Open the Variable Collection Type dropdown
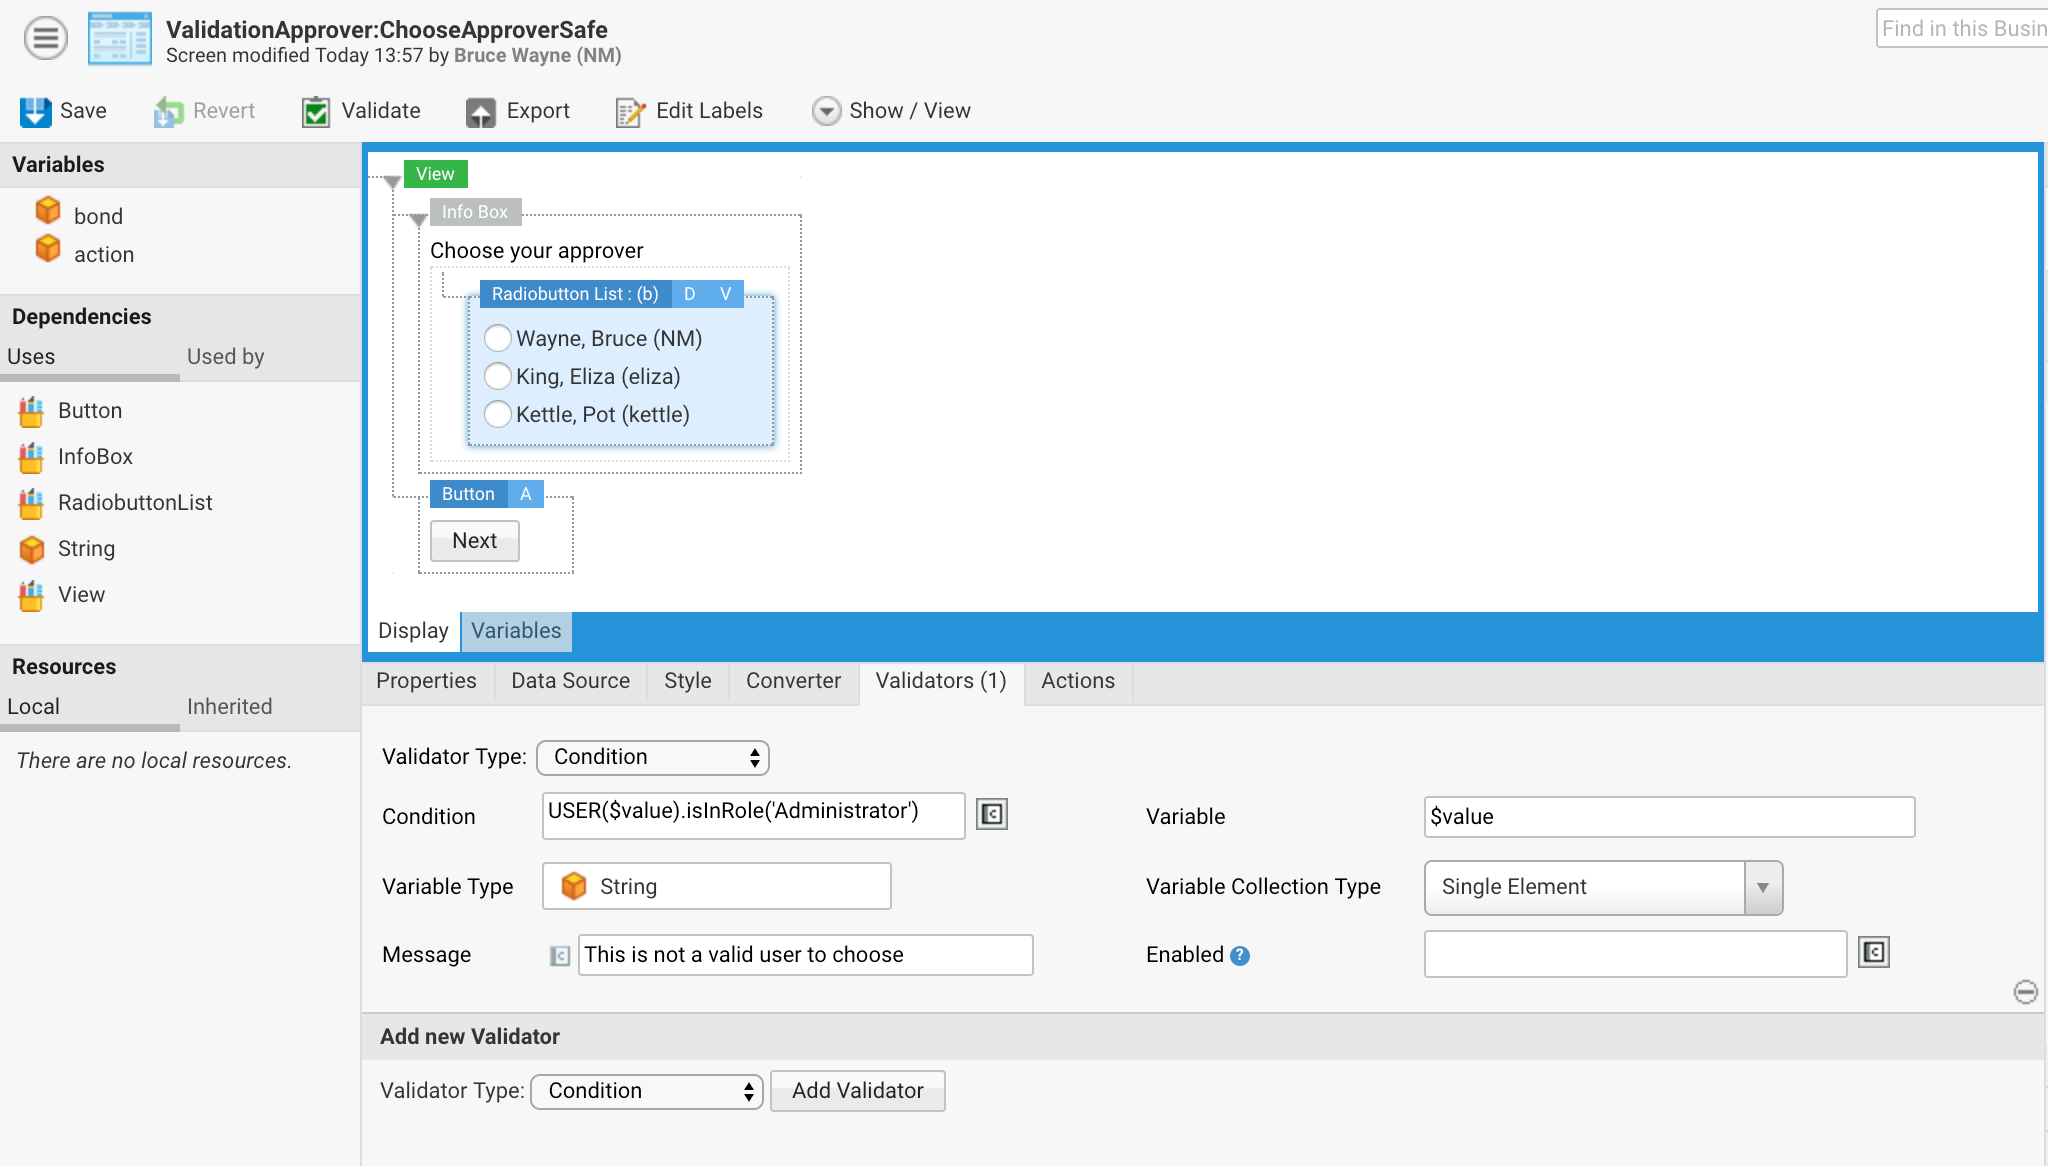The image size is (2048, 1166). (1761, 887)
